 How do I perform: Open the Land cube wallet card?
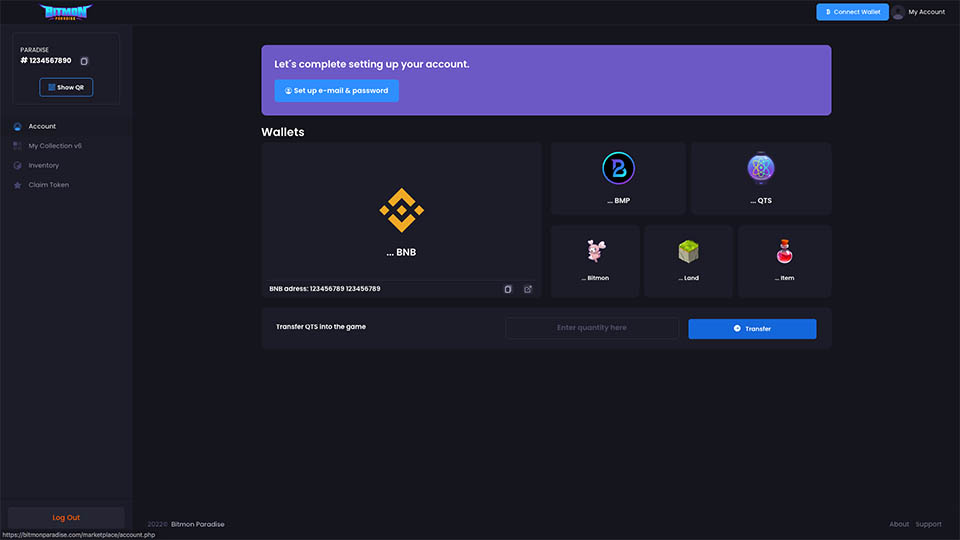coord(689,261)
